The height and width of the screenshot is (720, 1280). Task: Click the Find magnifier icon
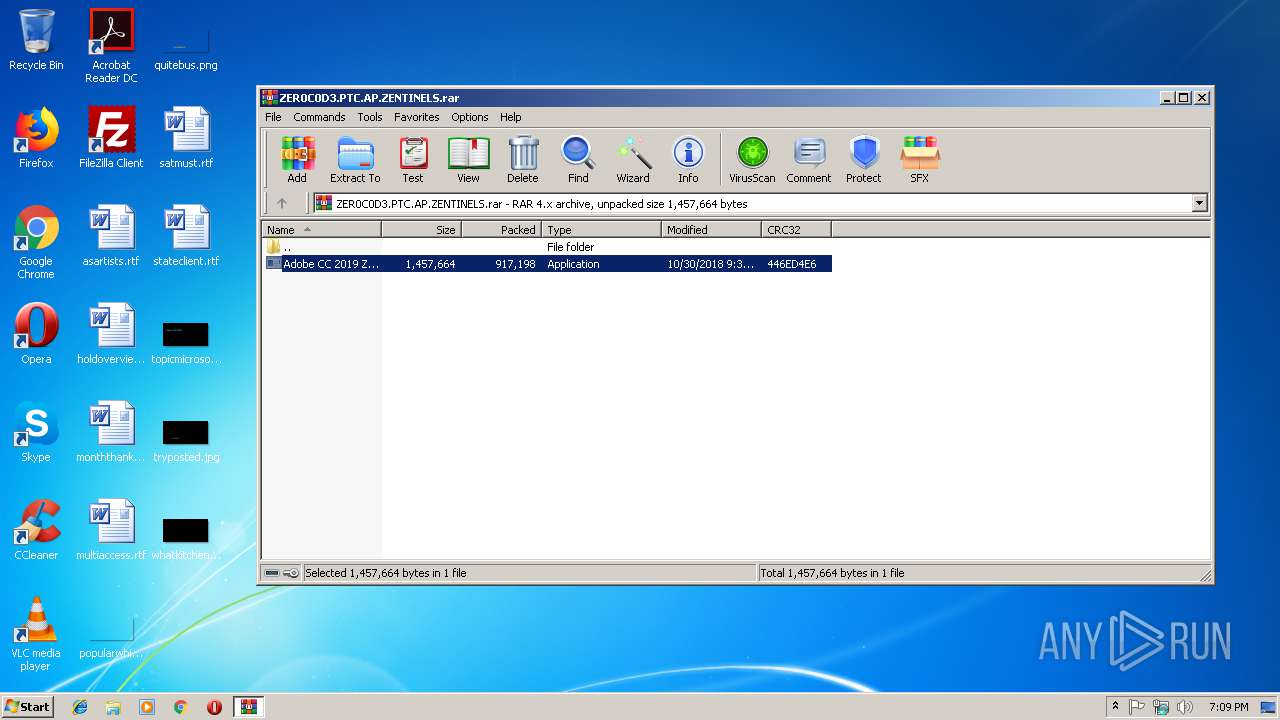click(578, 160)
